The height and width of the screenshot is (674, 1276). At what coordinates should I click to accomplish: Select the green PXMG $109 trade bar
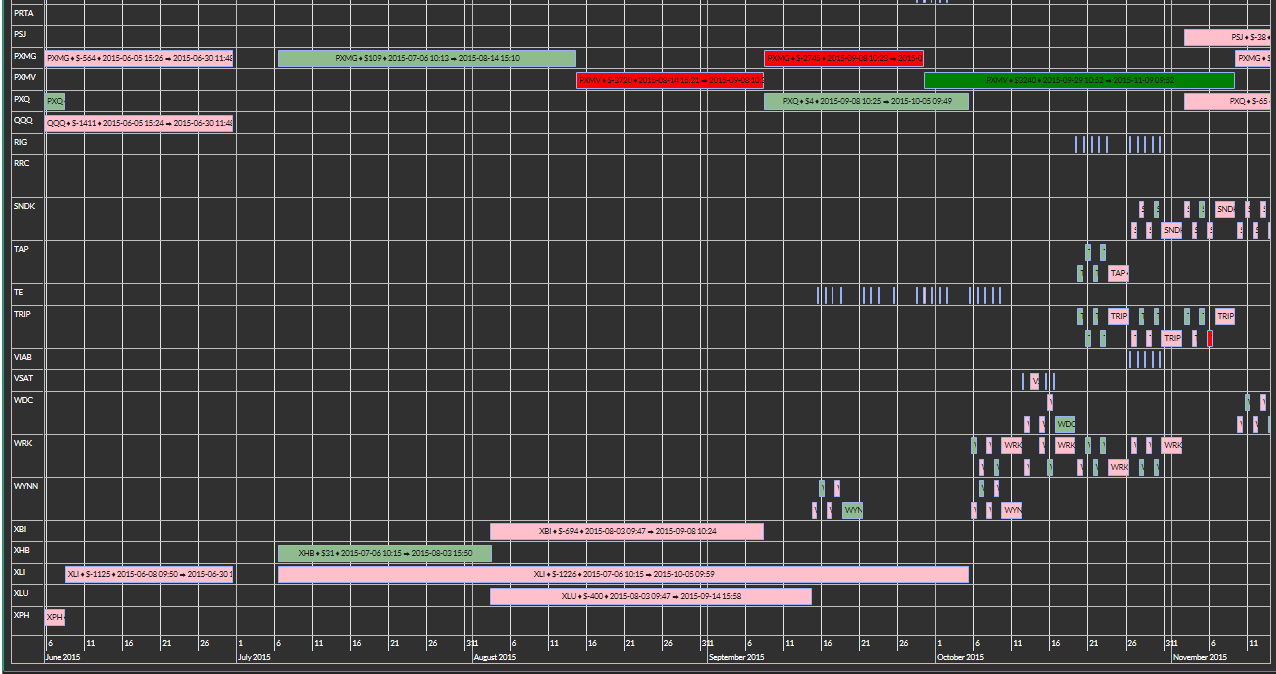(427, 58)
